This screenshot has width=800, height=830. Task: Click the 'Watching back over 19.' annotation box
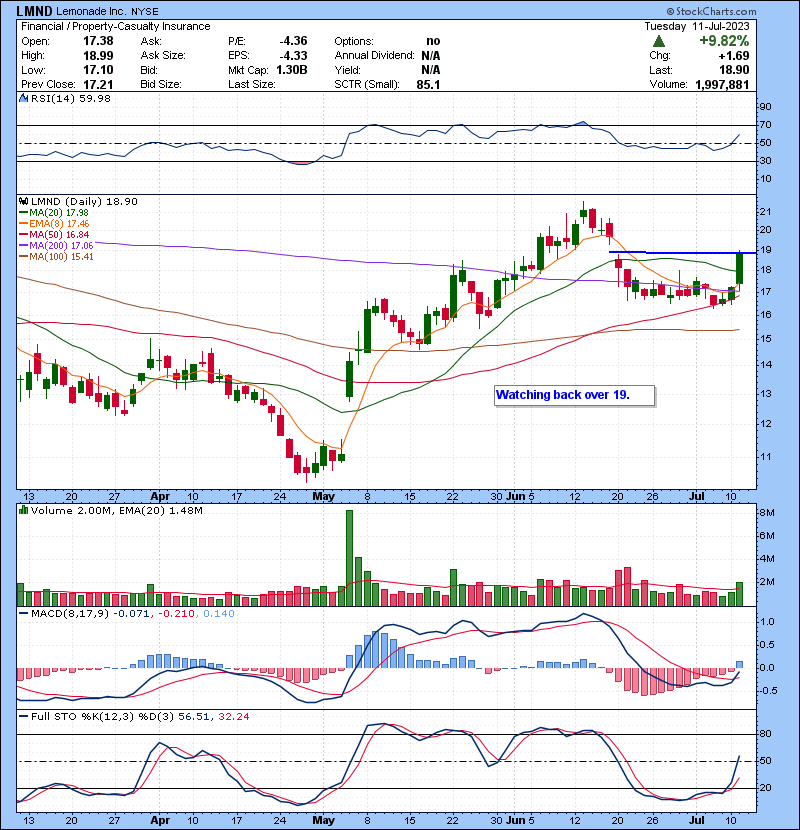(x=574, y=395)
